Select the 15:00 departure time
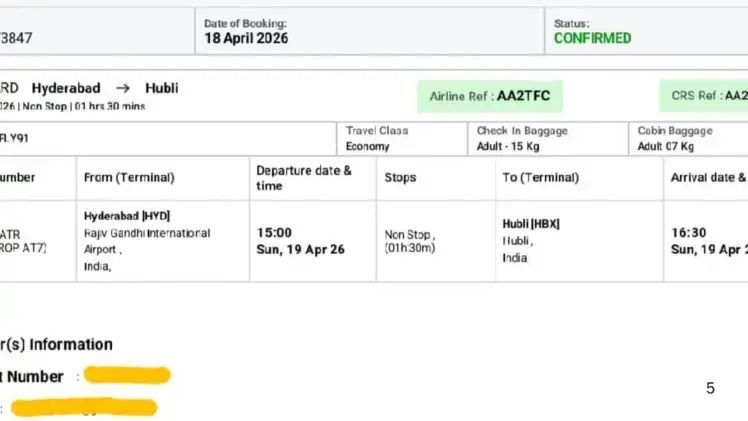Screen dimensions: 748x421 [274, 233]
